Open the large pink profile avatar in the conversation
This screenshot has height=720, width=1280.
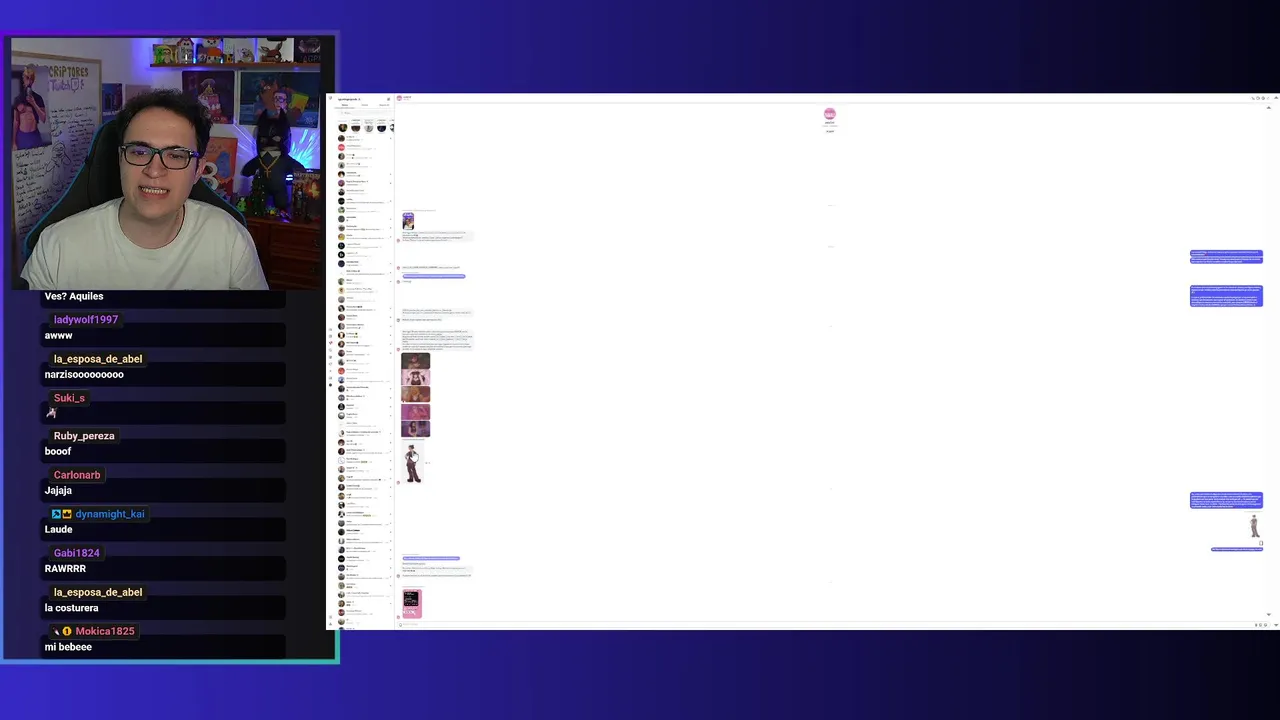pos(829,114)
